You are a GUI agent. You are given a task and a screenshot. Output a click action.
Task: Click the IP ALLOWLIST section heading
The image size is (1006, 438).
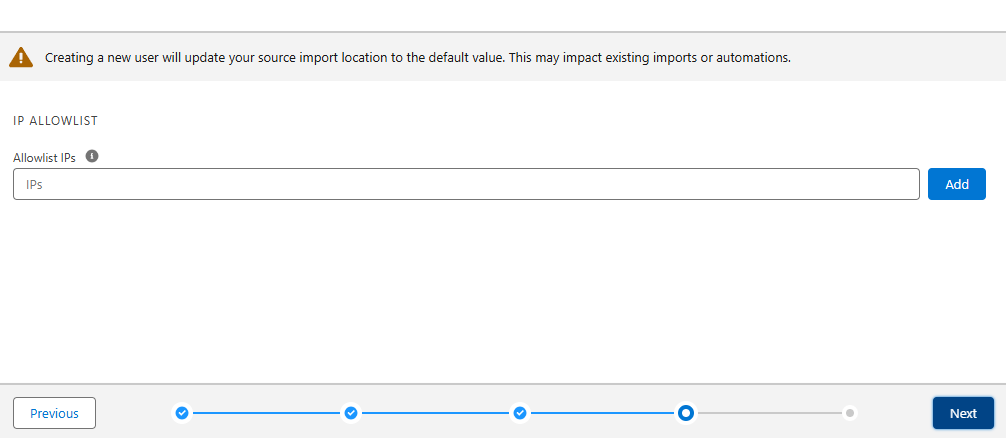(55, 120)
